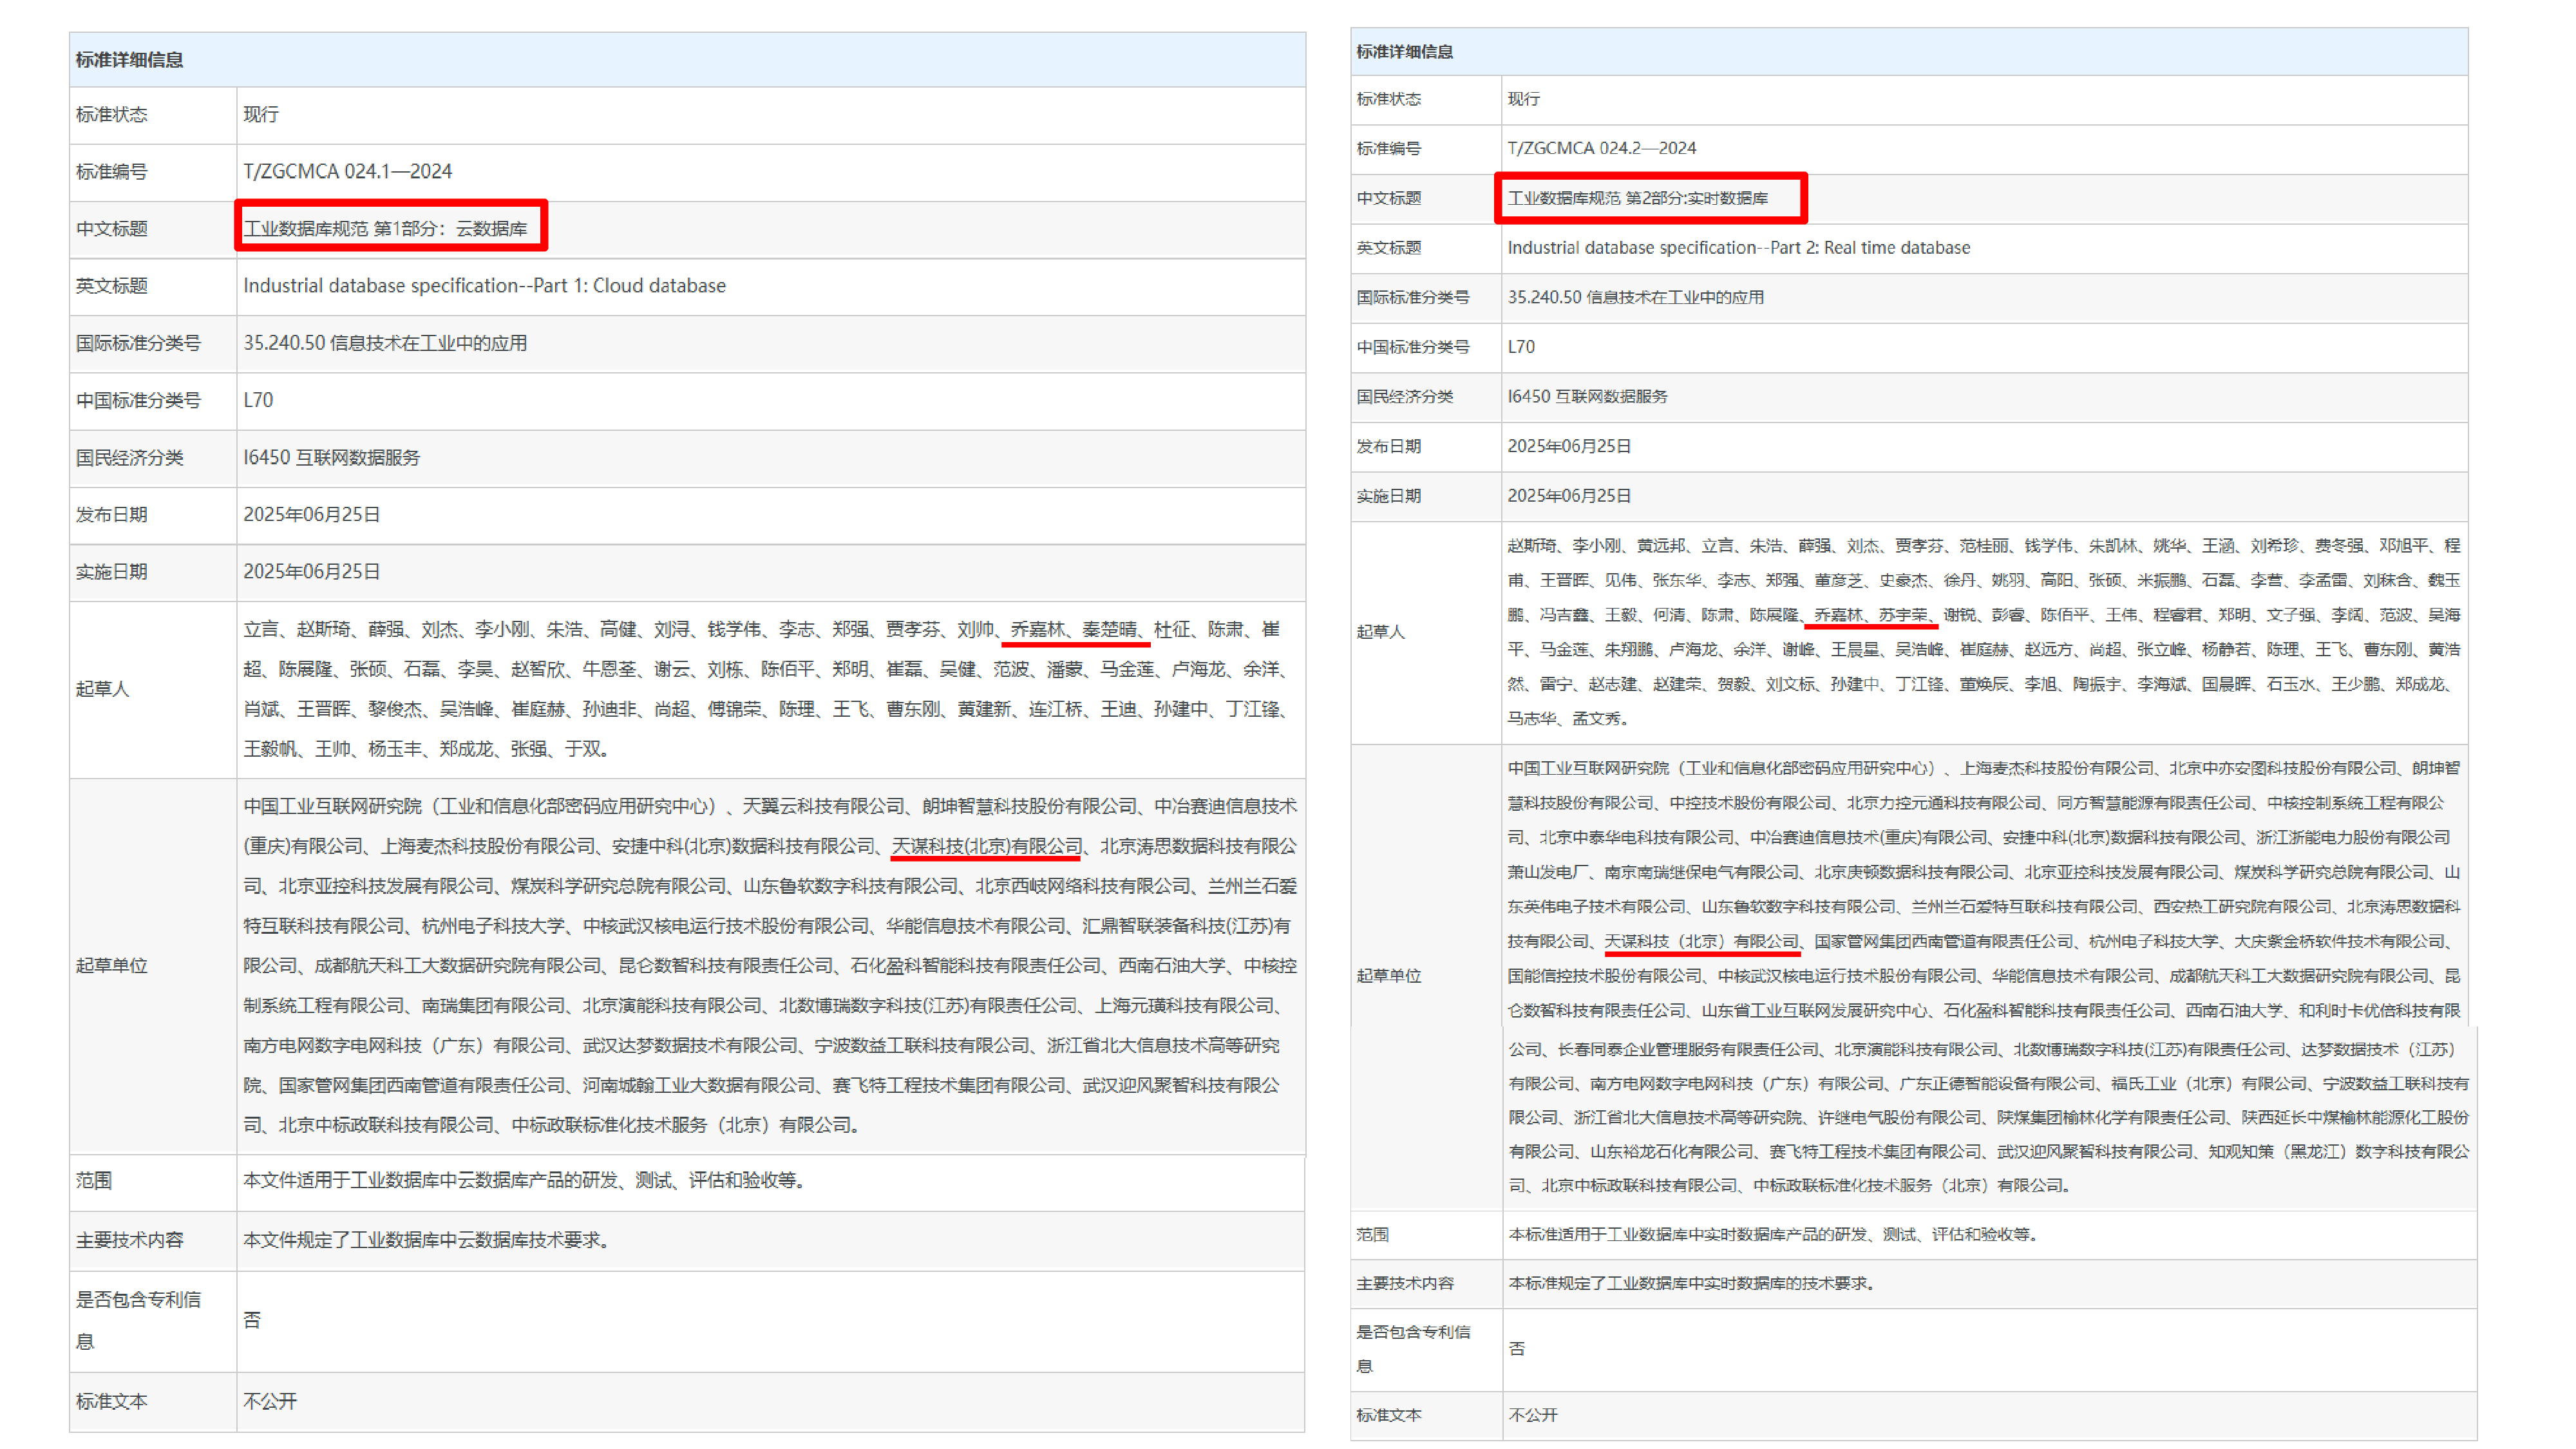The image size is (2576, 1449).
Task: Click underlined 天谋科技(北京)有限公司 in left table
Action: tap(986, 846)
